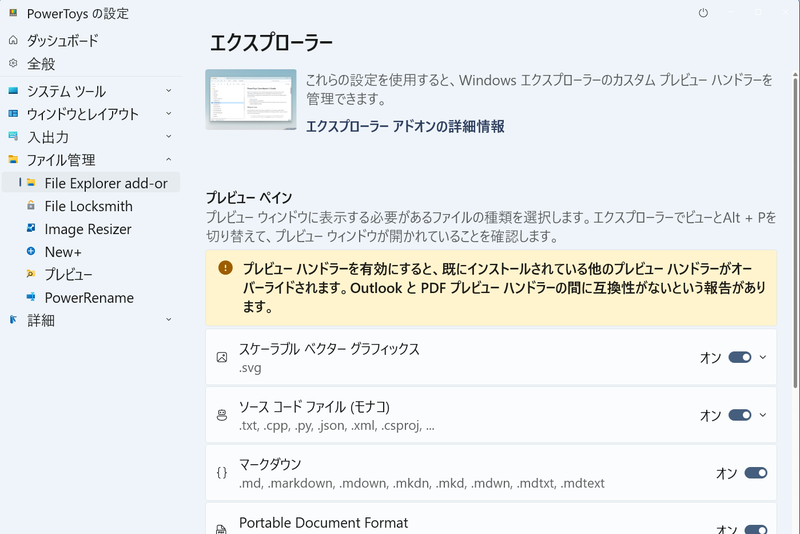Click the Explorer preview thumbnail image
The height and width of the screenshot is (534, 800).
coord(251,99)
